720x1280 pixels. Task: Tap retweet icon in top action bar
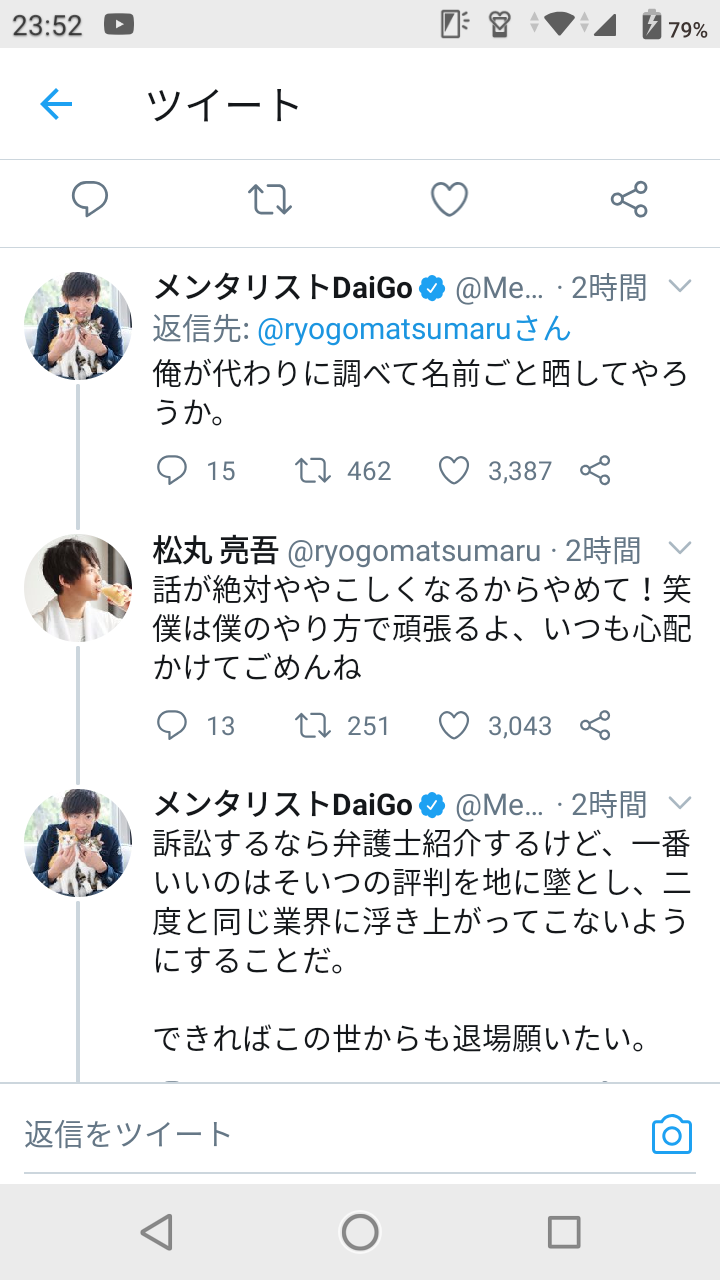coord(270,200)
